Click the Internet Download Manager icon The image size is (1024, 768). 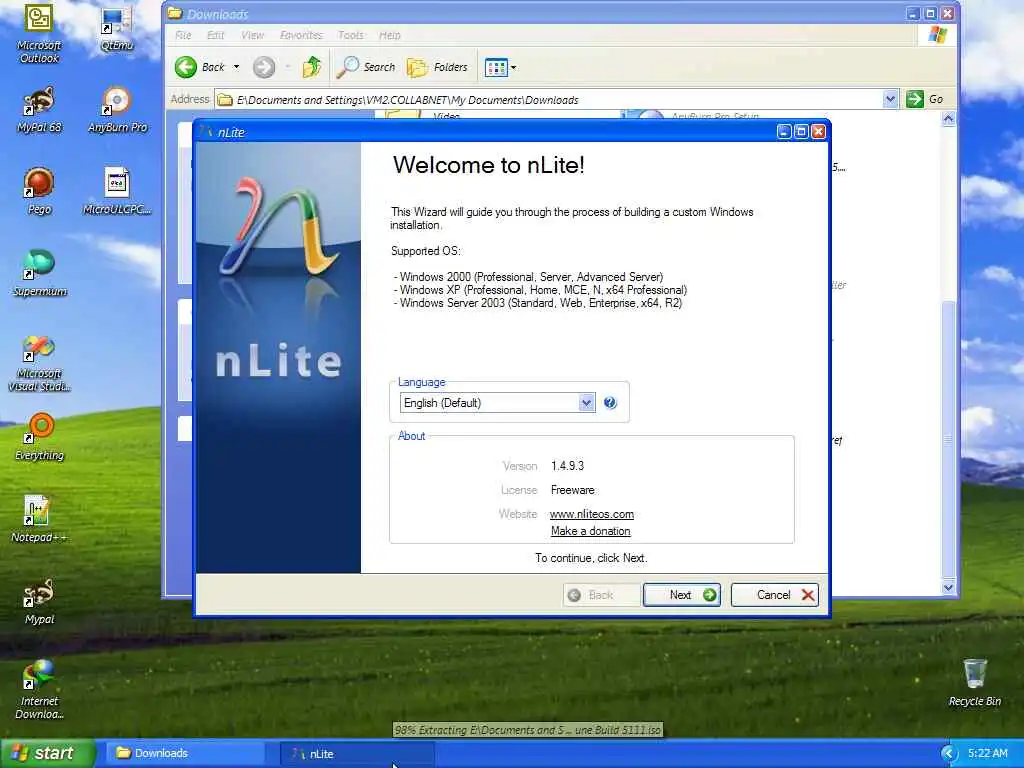coord(39,691)
